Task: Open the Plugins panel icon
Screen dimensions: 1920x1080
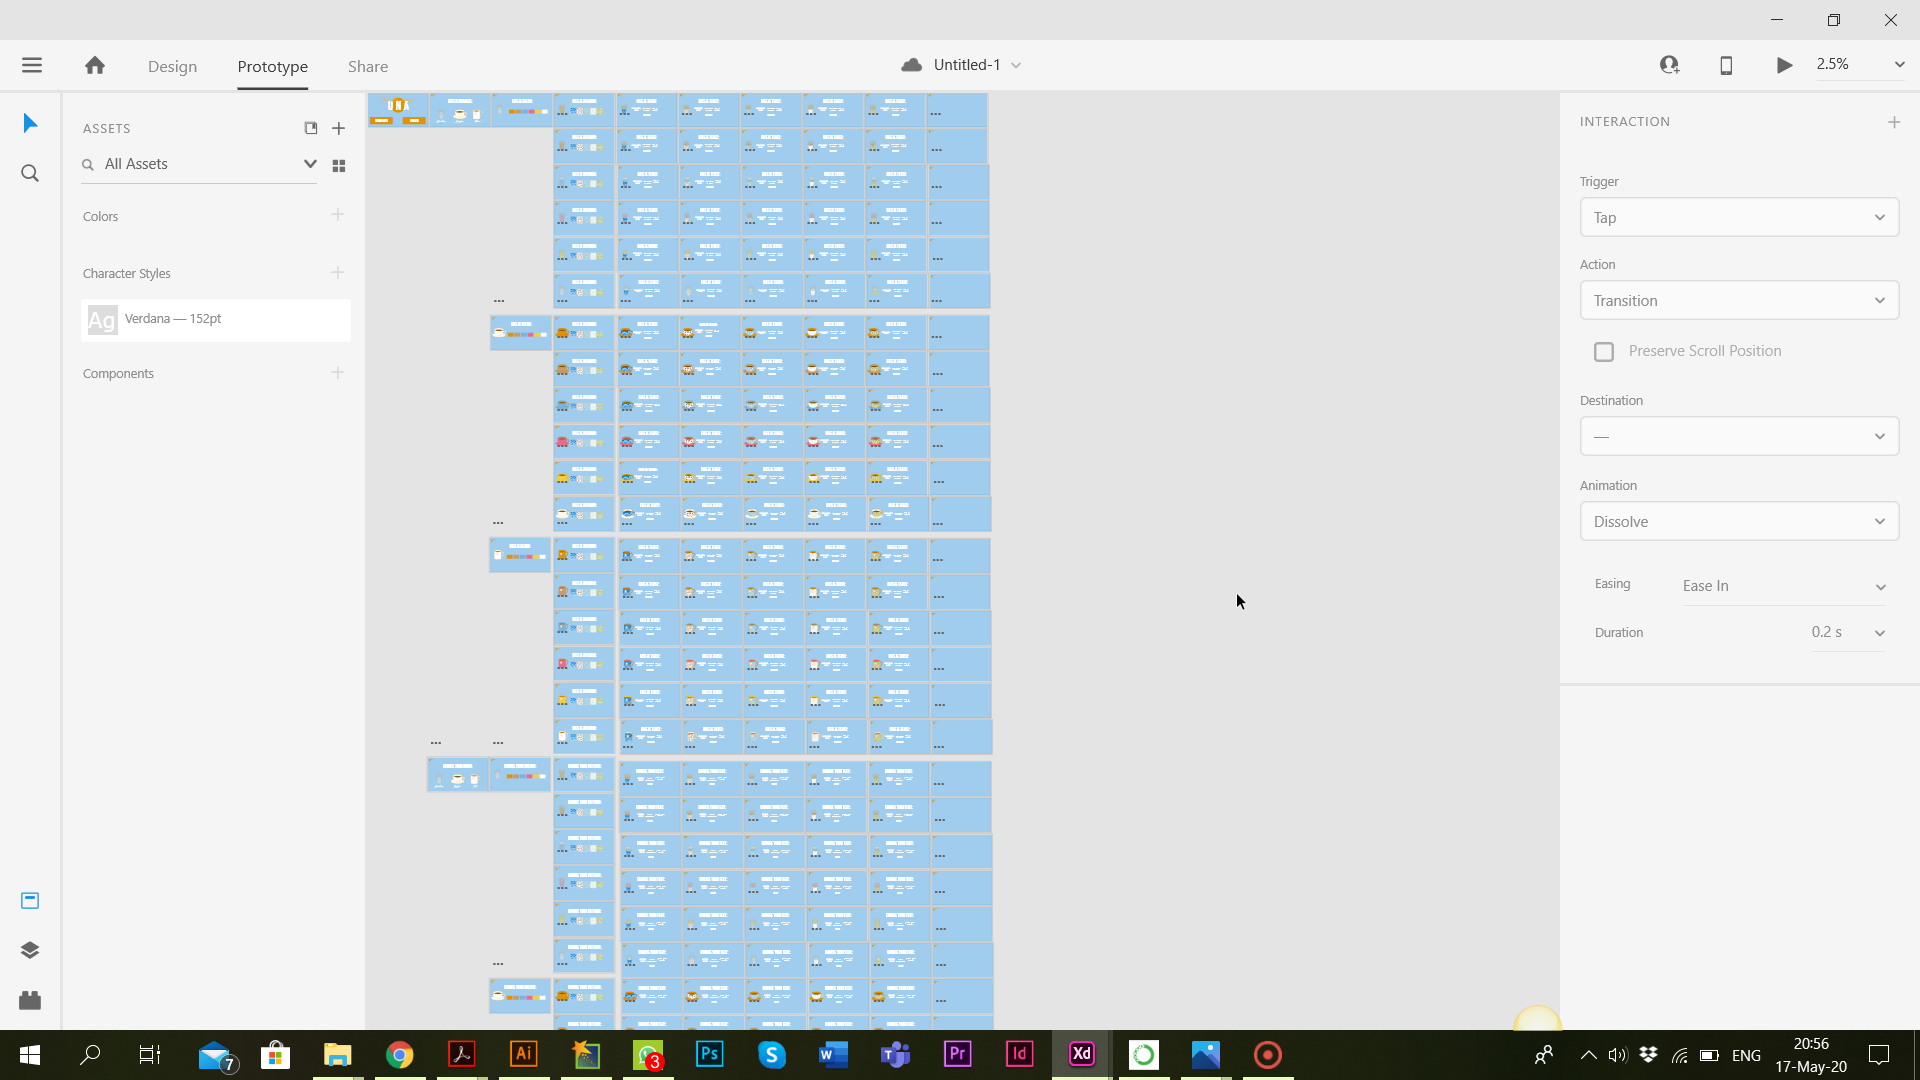Action: click(x=30, y=1000)
